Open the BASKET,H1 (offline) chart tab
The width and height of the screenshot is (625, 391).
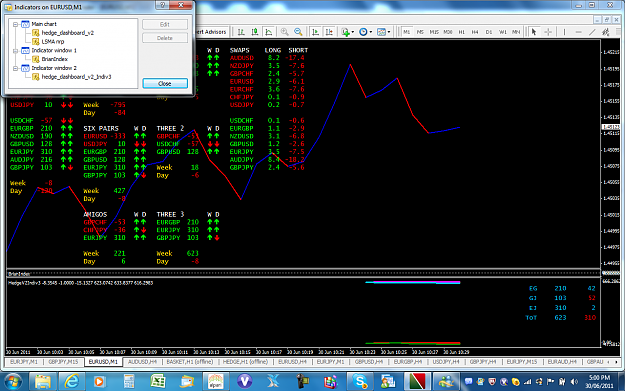pyautogui.click(x=190, y=362)
